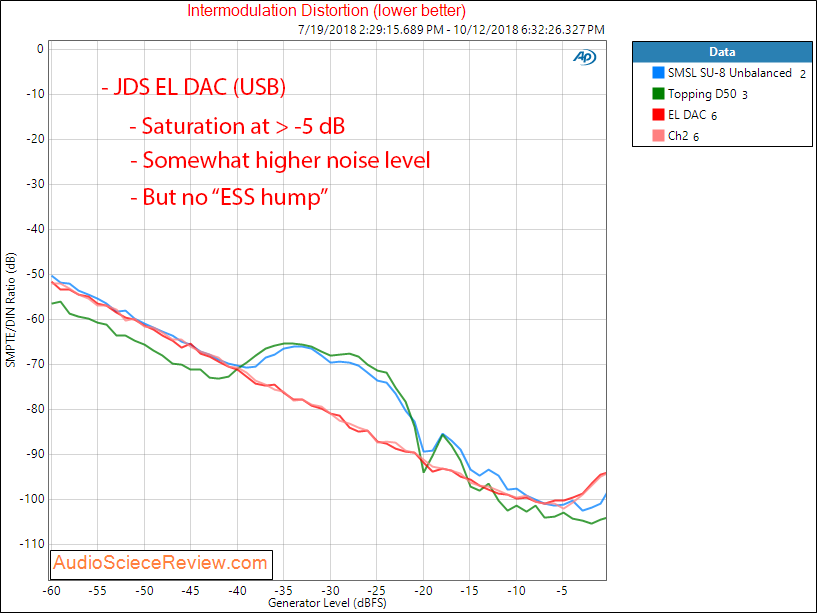
Task: Click the "- JDS EL DAC (USB)" annotation
Action: point(194,87)
